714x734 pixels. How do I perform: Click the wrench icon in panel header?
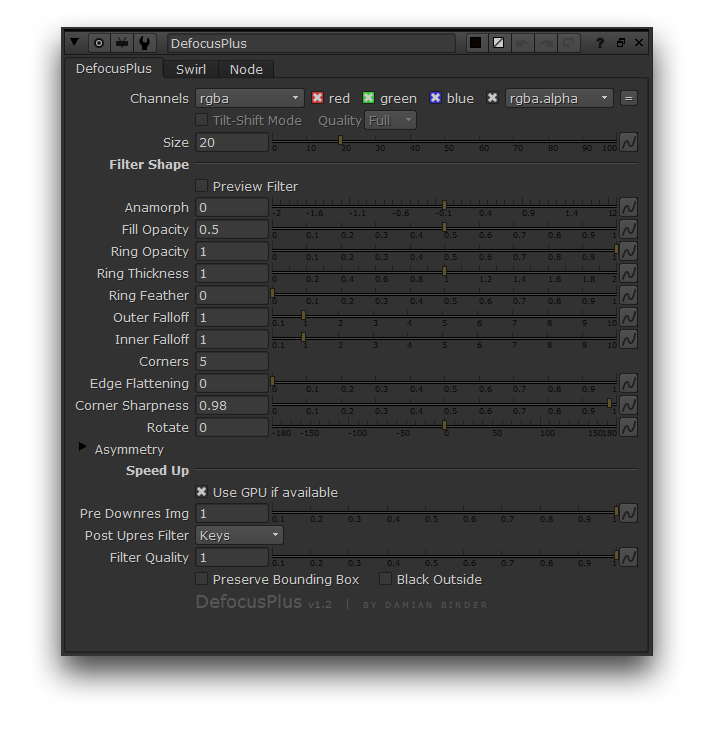pyautogui.click(x=146, y=43)
